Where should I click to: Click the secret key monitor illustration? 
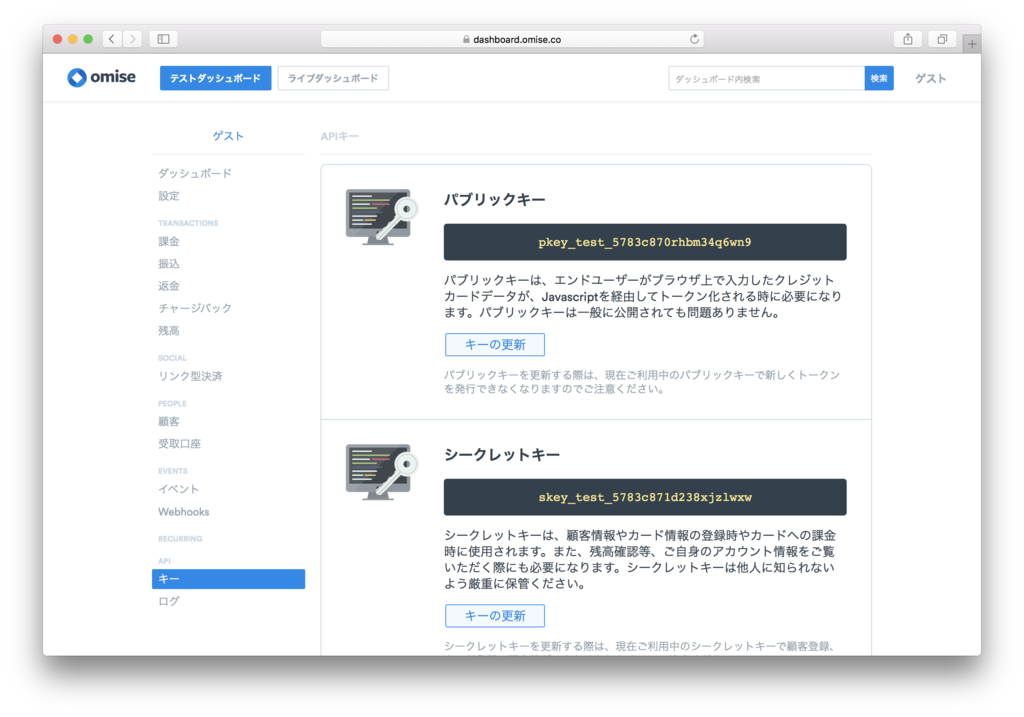tap(381, 472)
